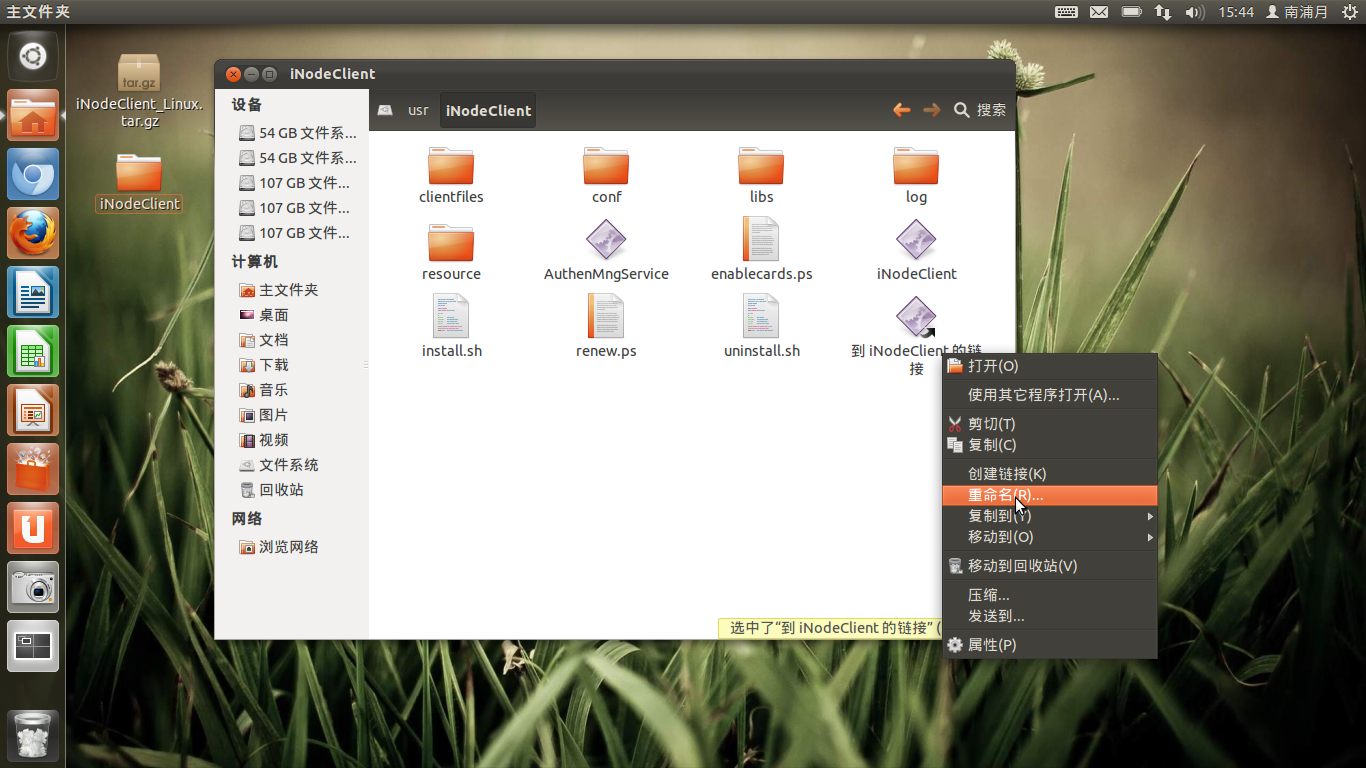1366x768 pixels.
Task: Select the install.sh script icon
Action: tap(451, 316)
